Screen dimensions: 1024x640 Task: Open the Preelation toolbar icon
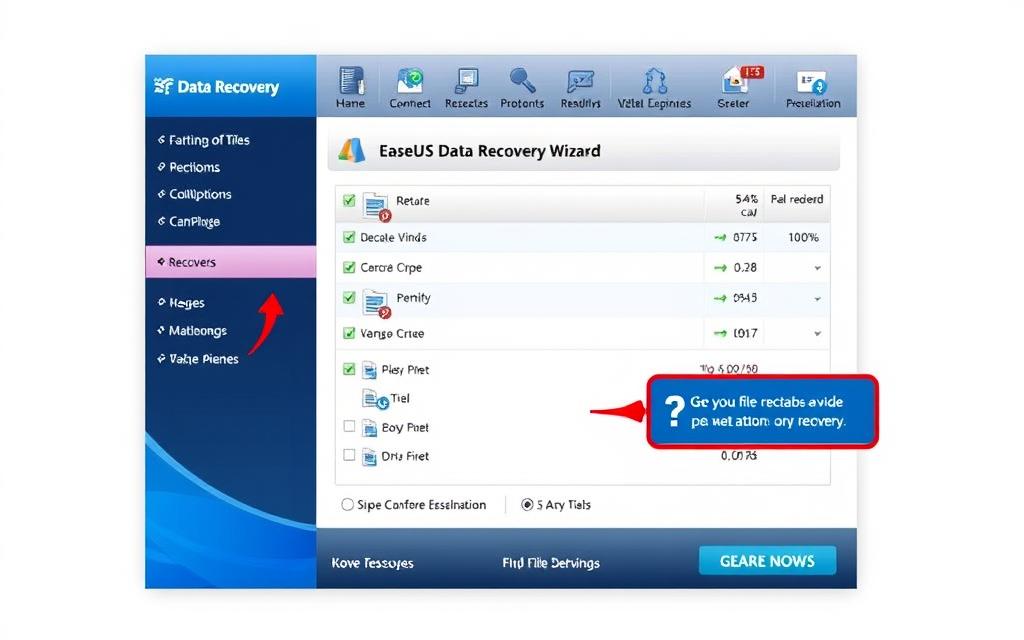[x=812, y=83]
